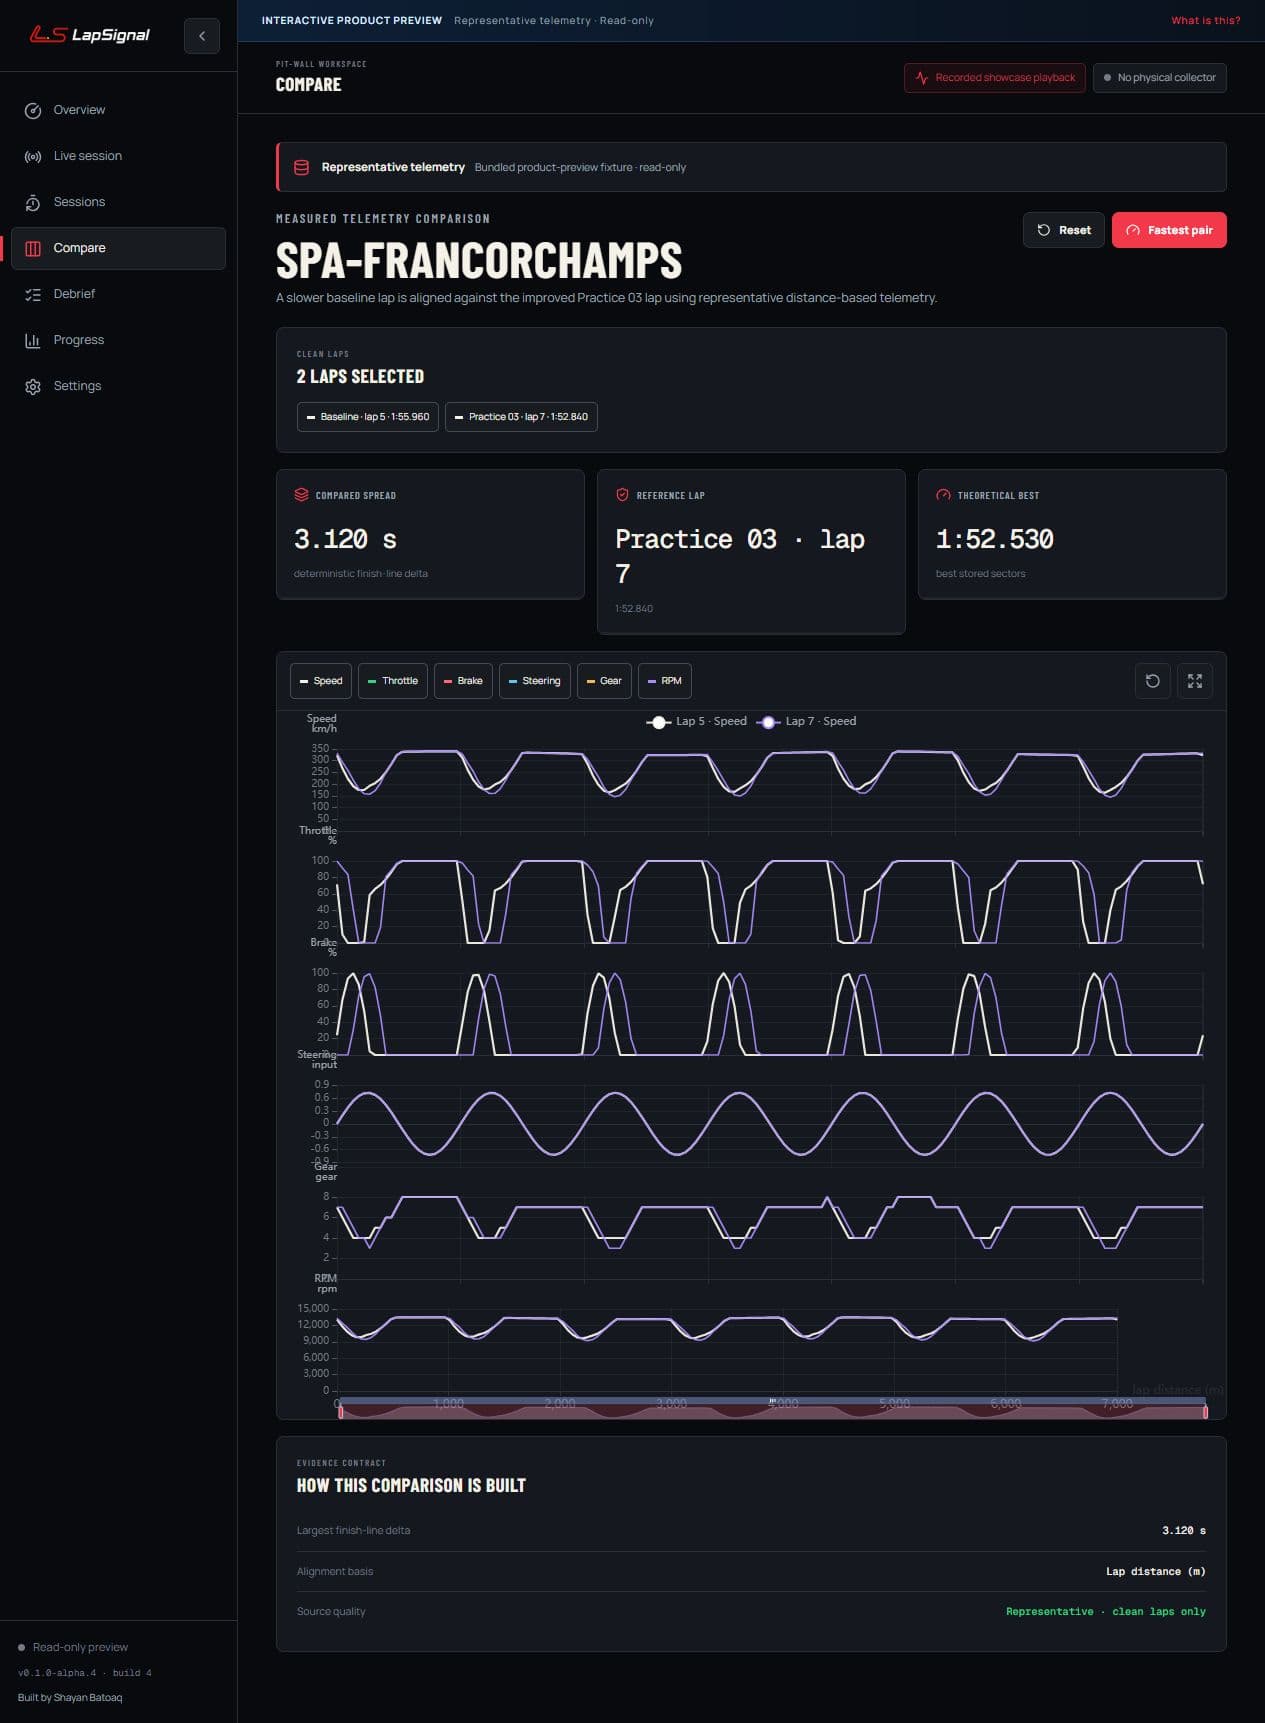Viewport: 1265px width, 1723px height.
Task: Select the Compare nav item
Action: tap(118, 248)
